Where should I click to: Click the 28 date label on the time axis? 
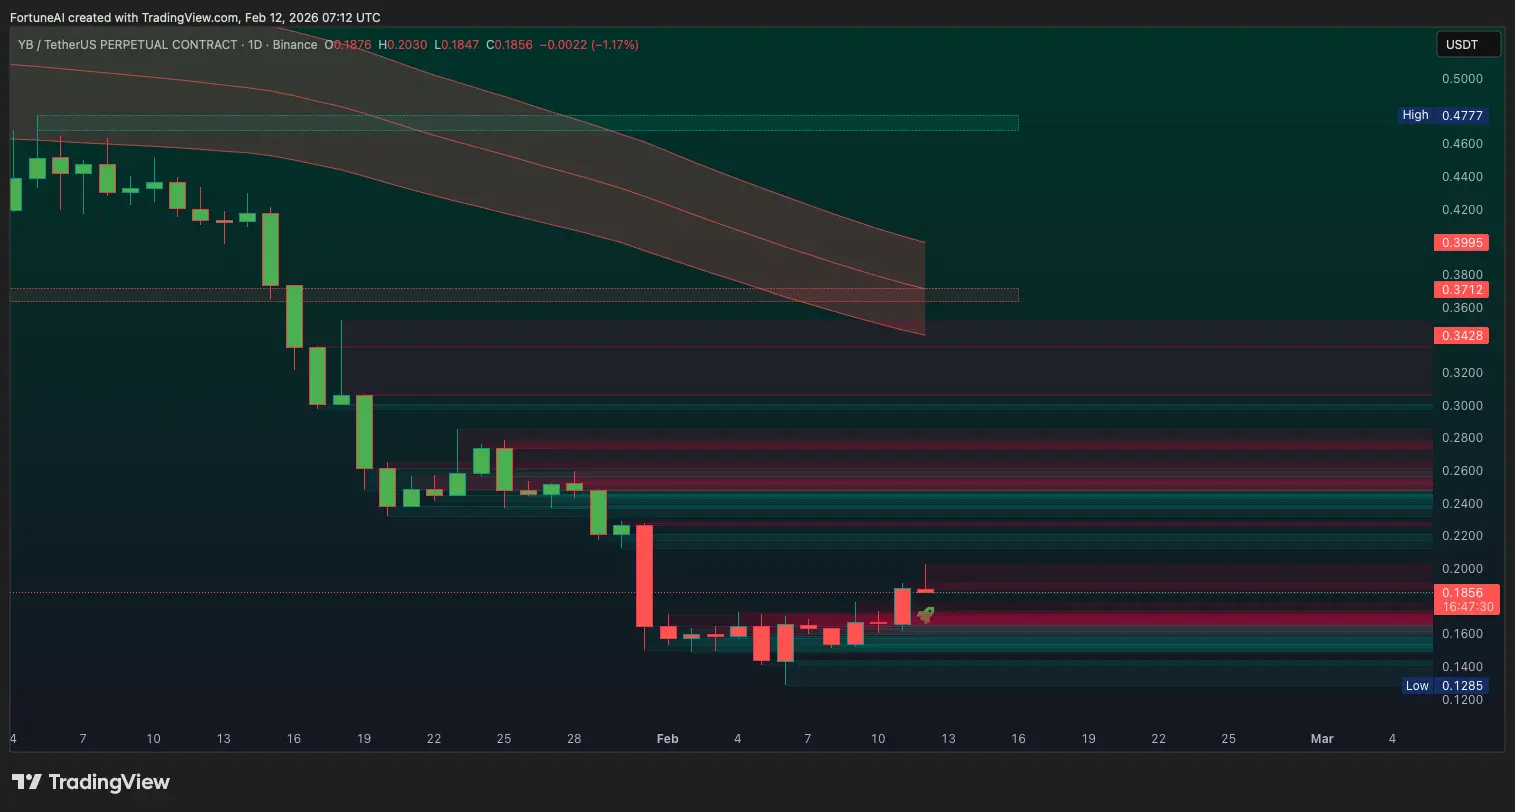(574, 739)
